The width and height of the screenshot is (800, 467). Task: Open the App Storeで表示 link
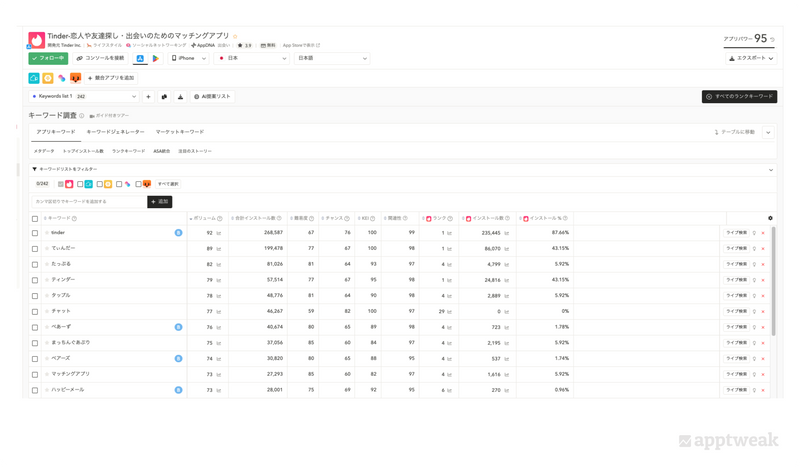pyautogui.click(x=301, y=45)
